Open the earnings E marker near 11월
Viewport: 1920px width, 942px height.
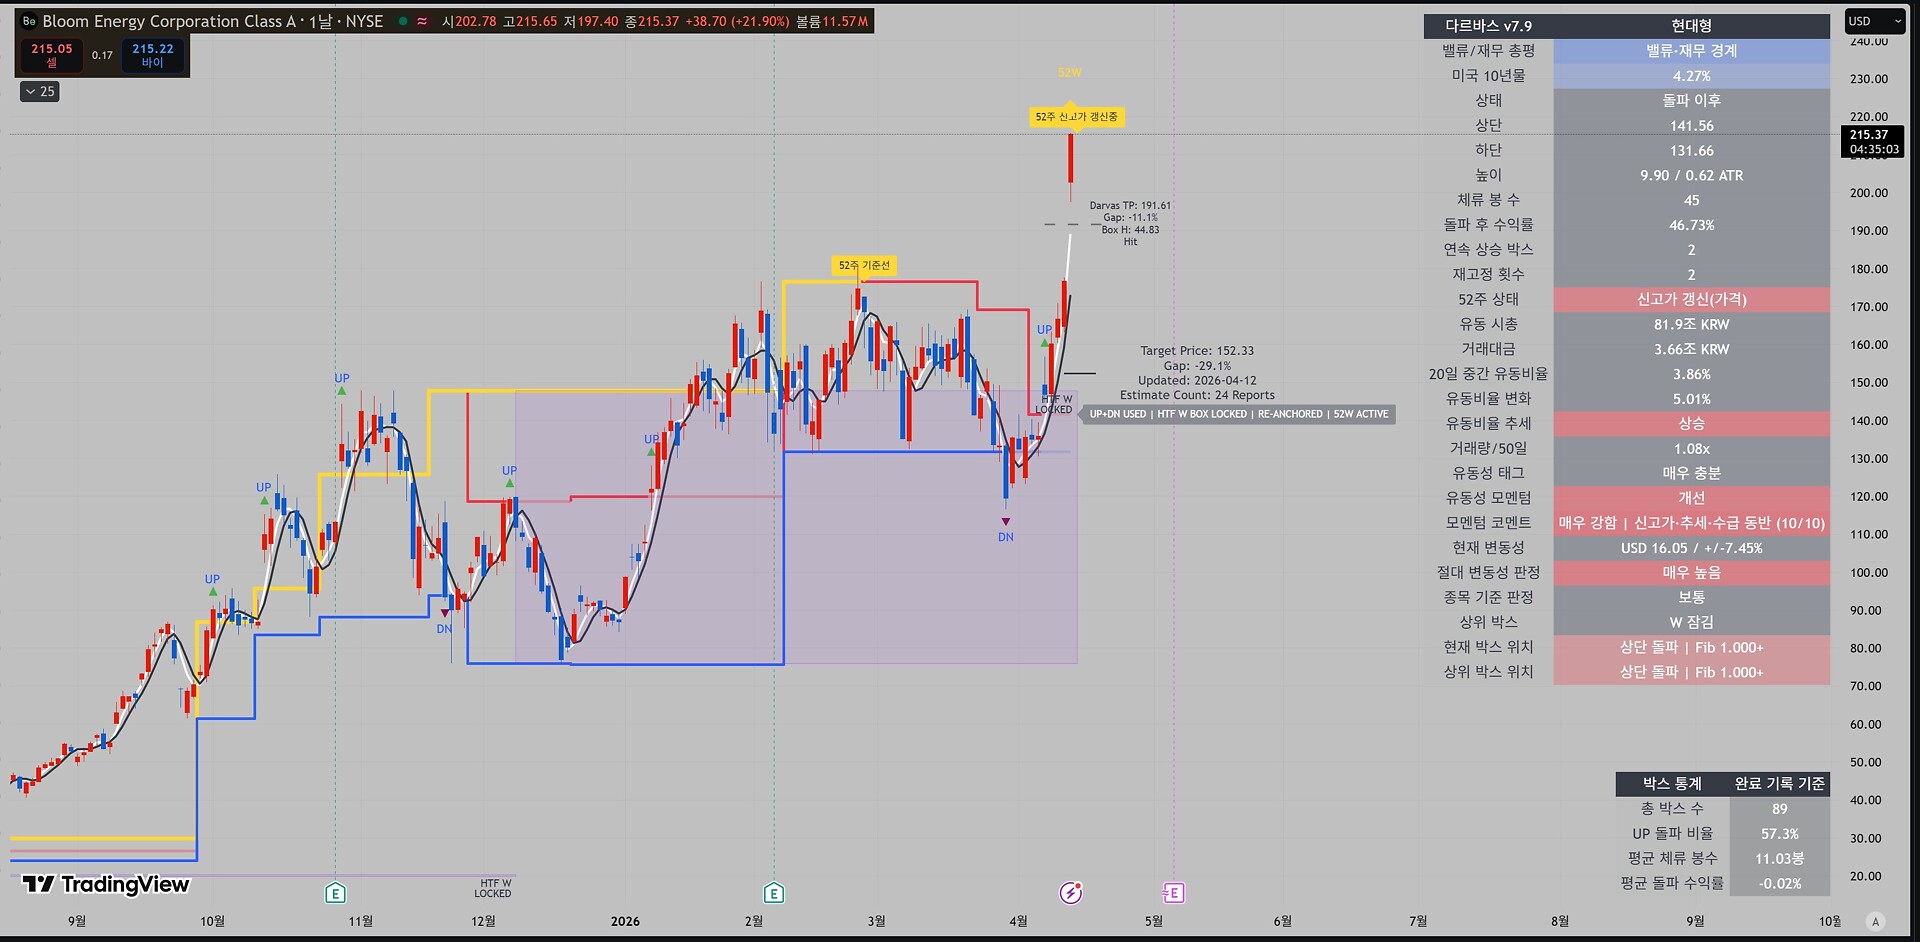click(335, 893)
